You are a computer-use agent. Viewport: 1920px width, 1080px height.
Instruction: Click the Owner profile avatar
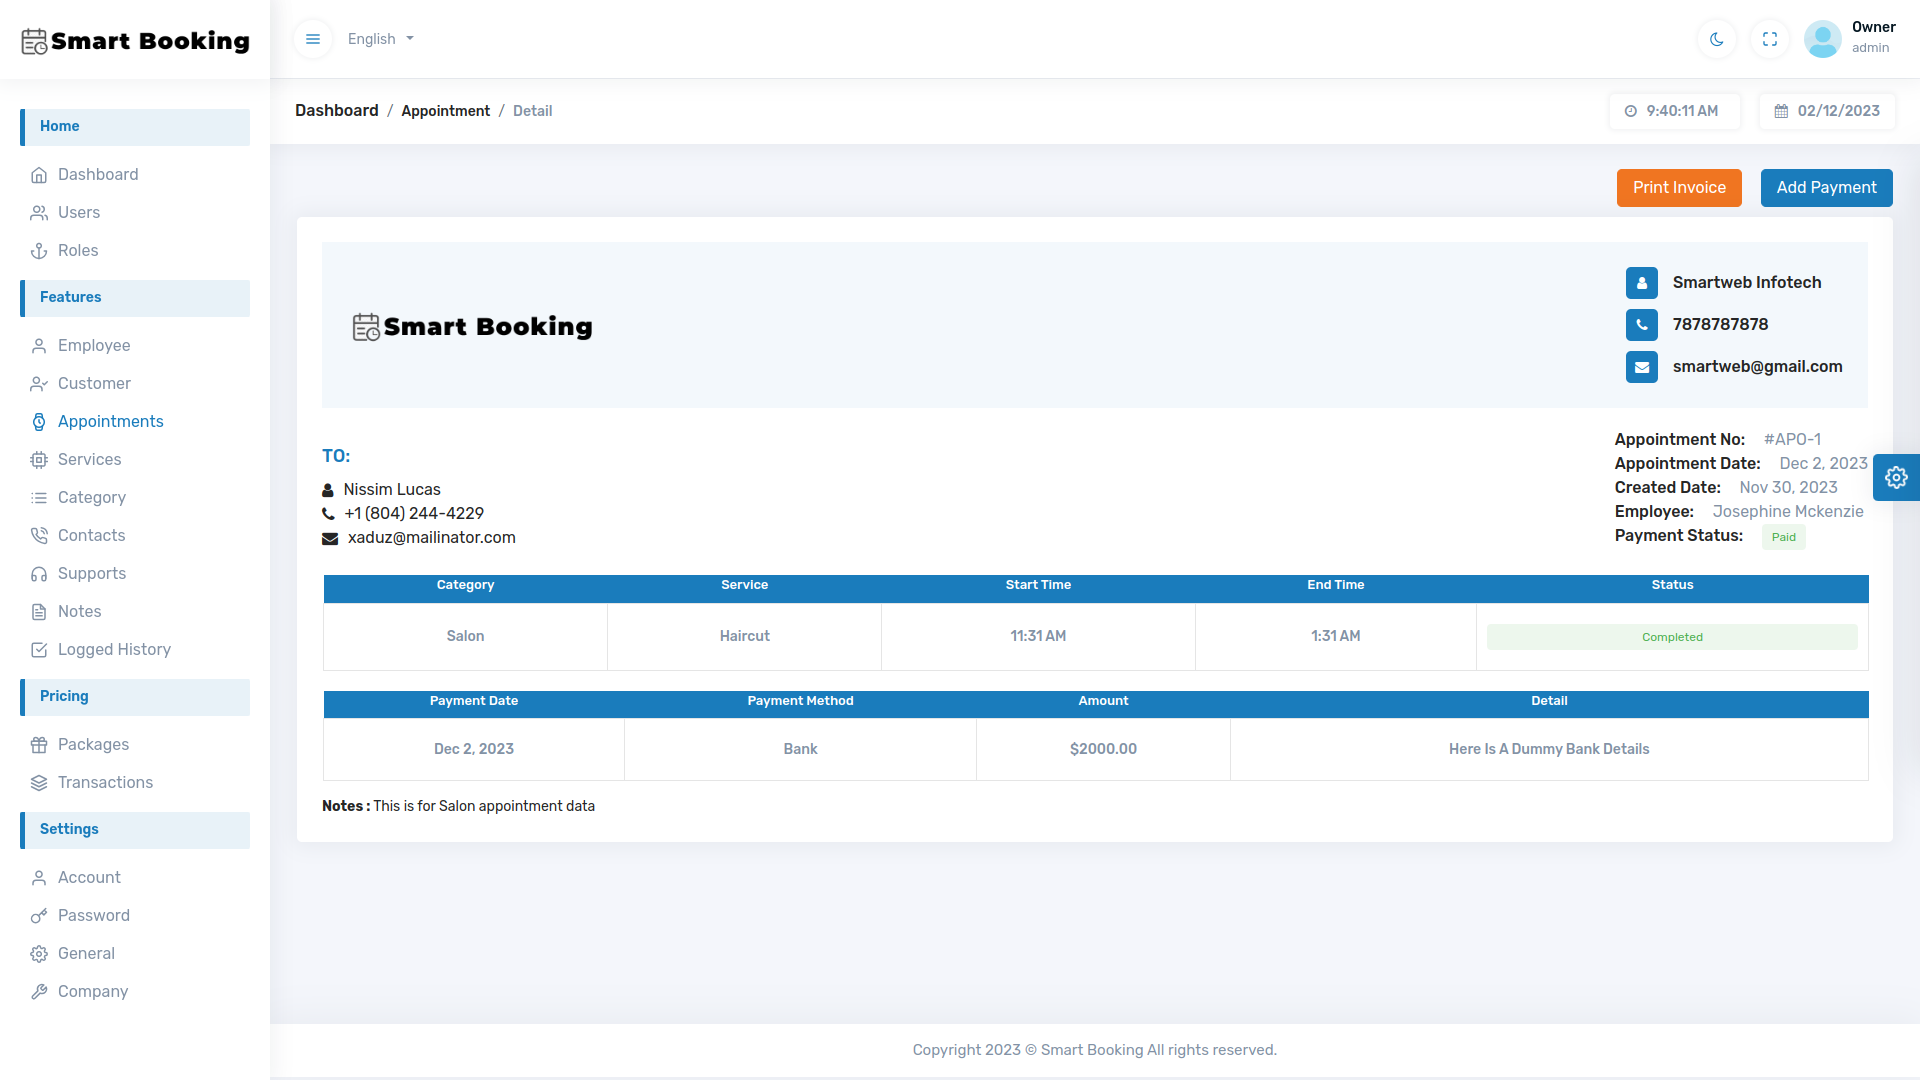pos(1822,39)
